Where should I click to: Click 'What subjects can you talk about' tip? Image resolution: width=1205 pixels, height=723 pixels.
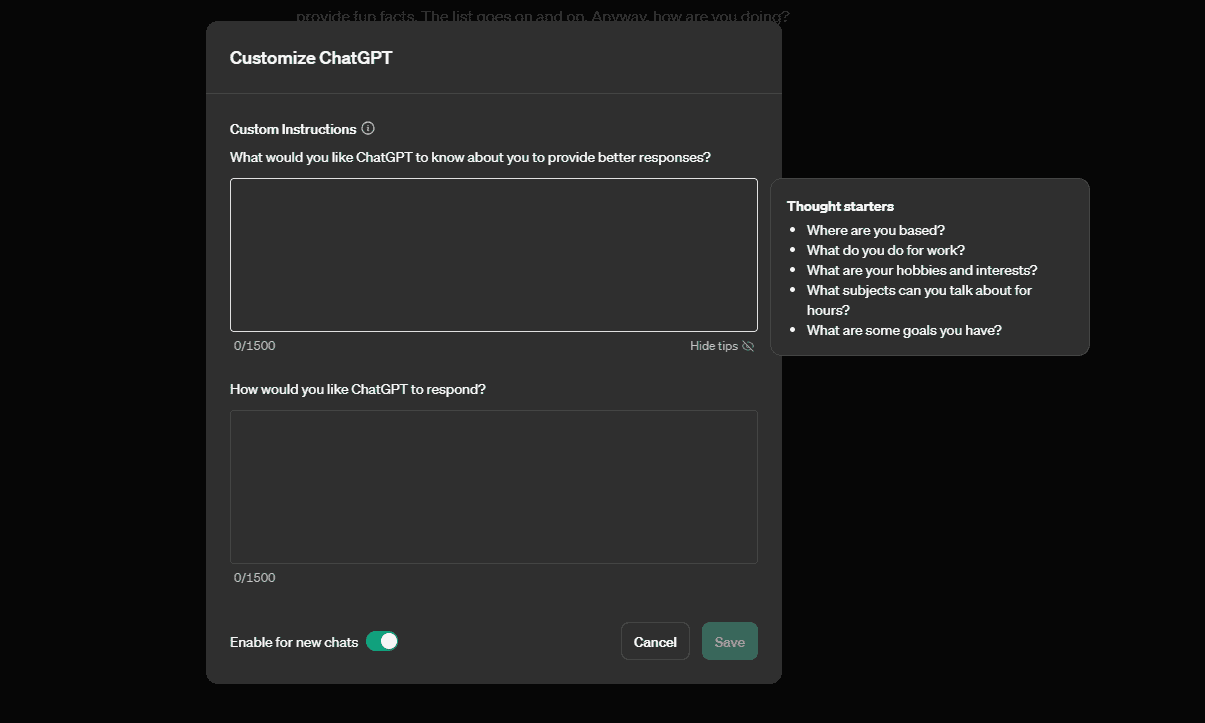[x=919, y=300]
